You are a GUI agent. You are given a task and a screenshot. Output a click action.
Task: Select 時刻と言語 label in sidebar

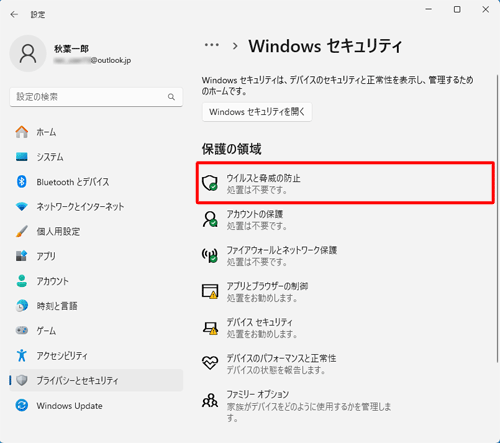(57, 306)
